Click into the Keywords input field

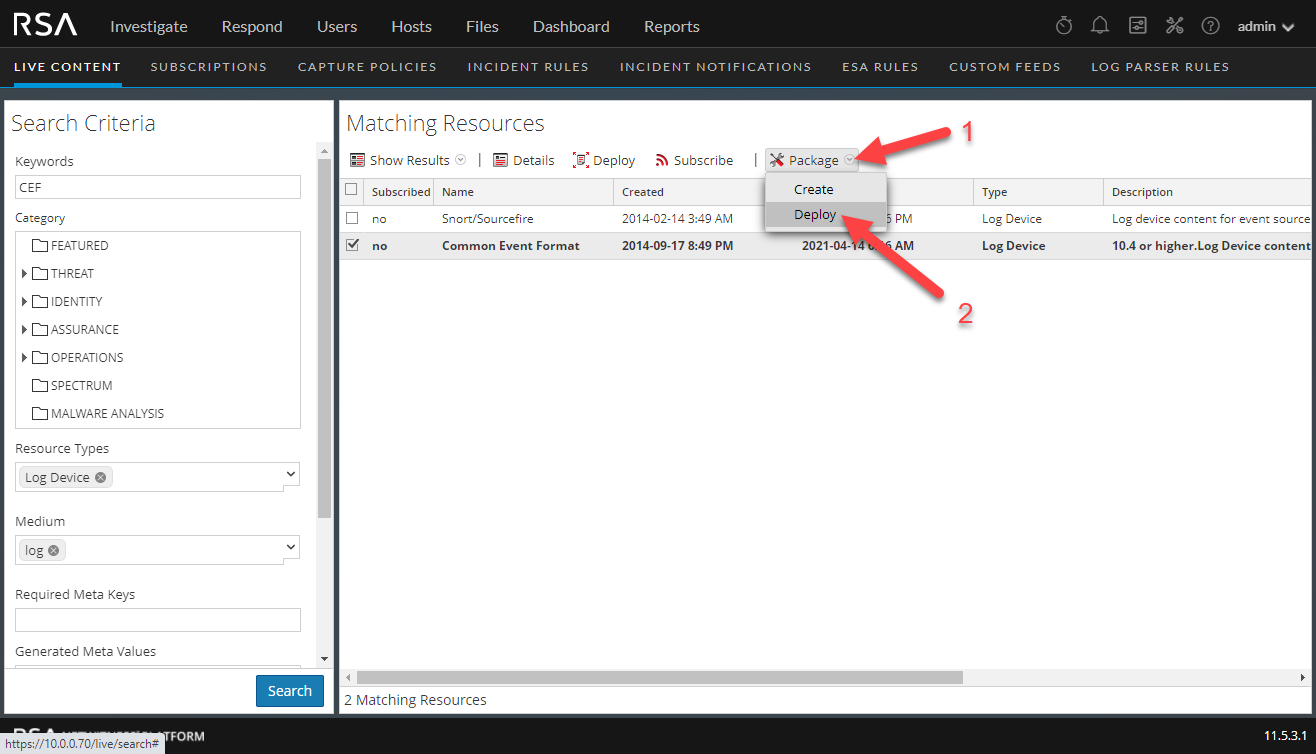click(x=158, y=187)
